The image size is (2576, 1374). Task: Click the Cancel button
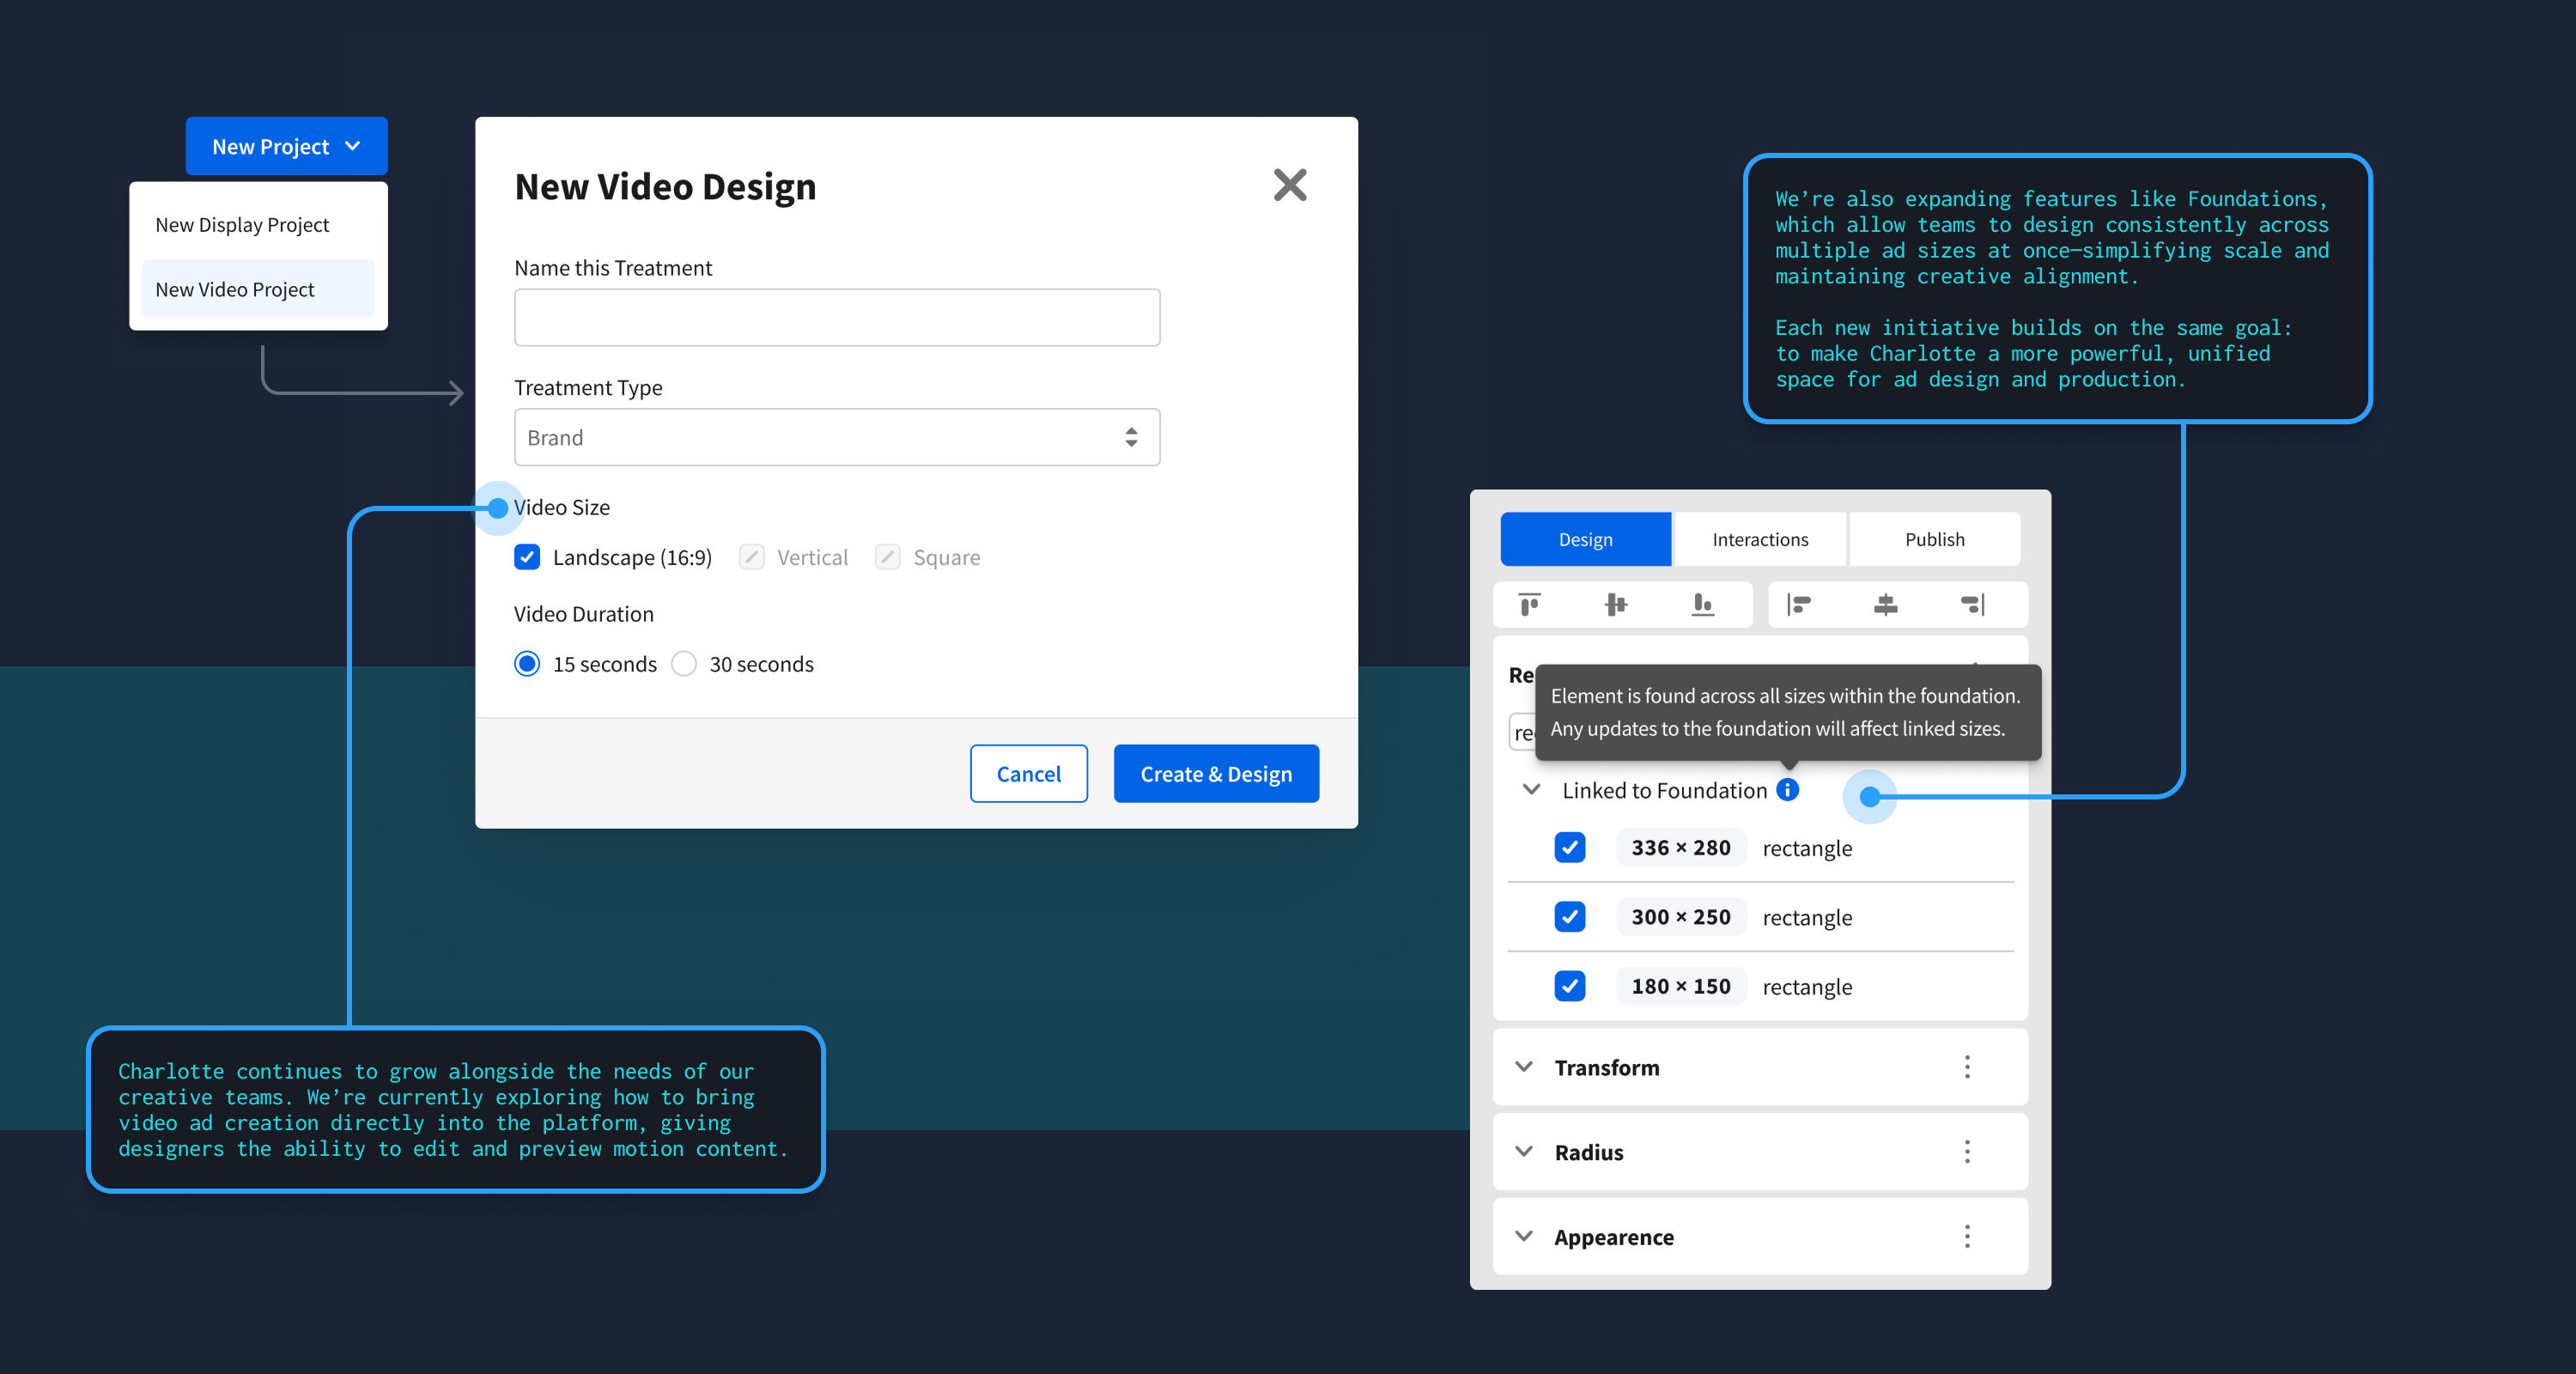(1028, 774)
